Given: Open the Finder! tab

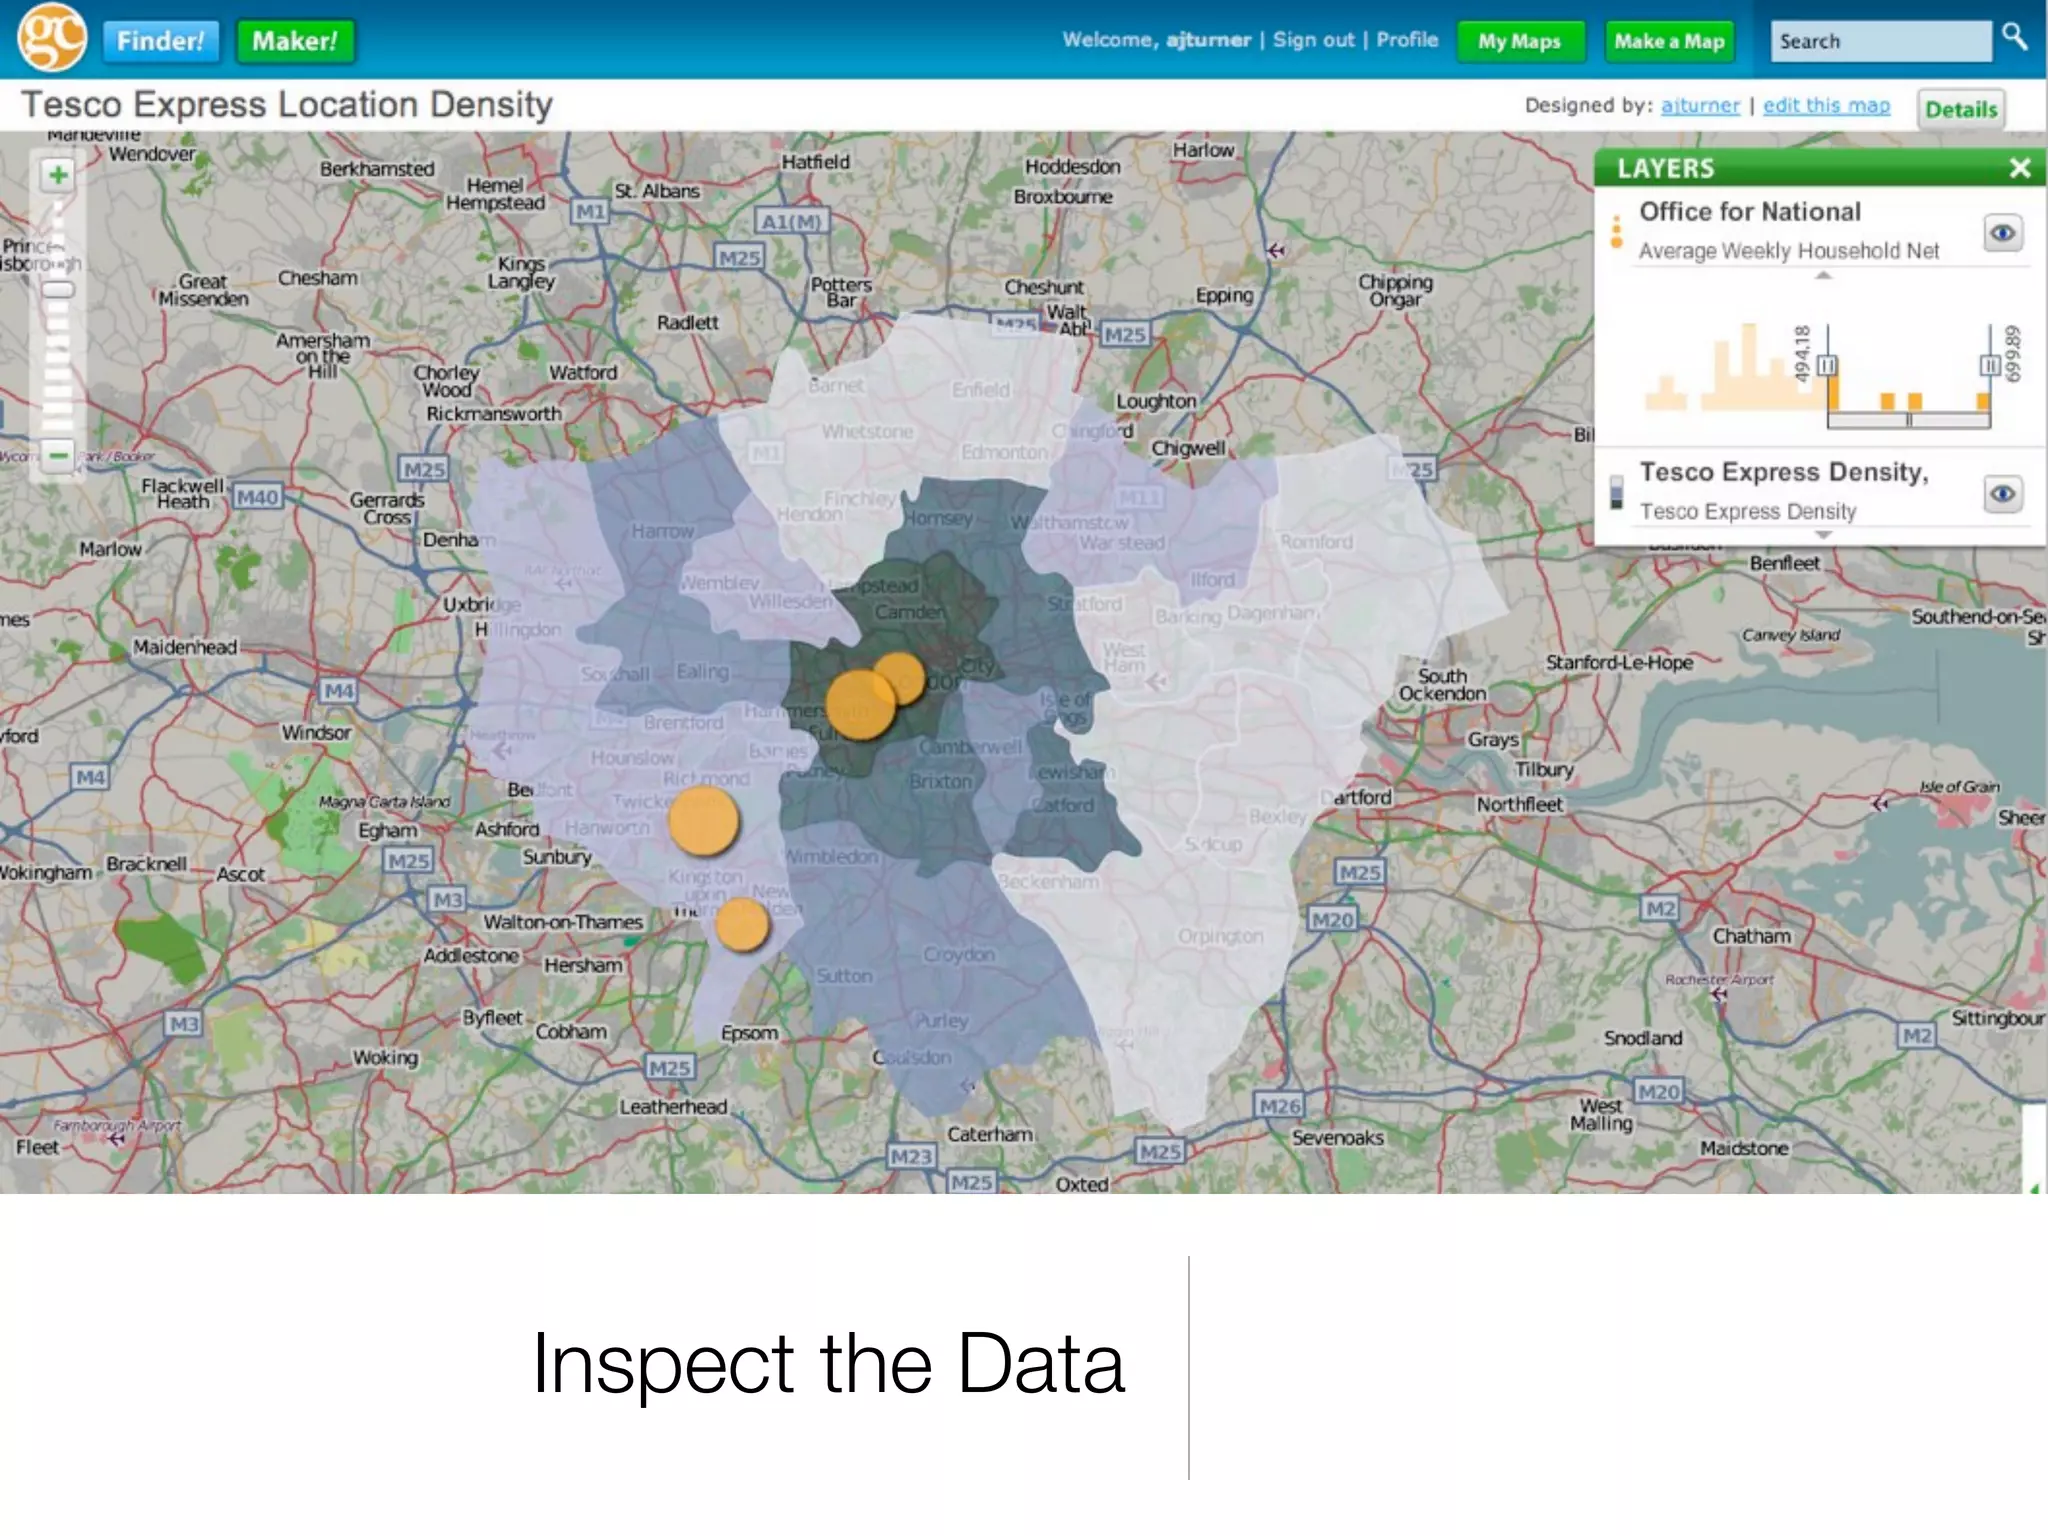Looking at the screenshot, I should pyautogui.click(x=160, y=41).
